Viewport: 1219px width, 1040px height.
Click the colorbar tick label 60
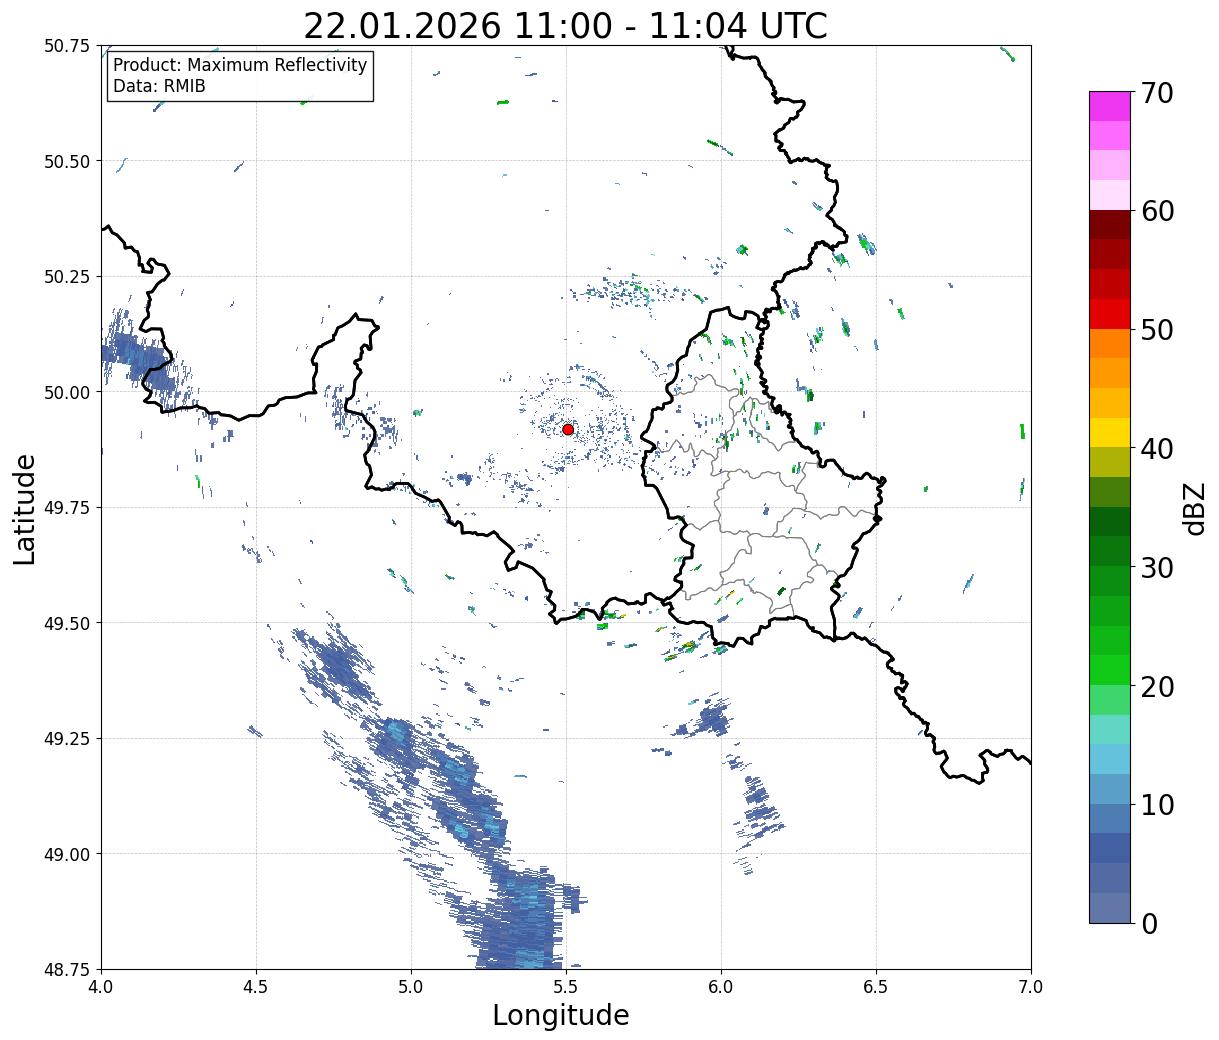pyautogui.click(x=1157, y=211)
